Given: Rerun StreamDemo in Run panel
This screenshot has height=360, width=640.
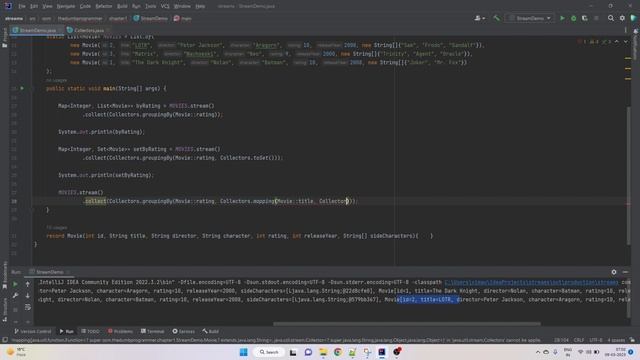Looking at the screenshot, I should pyautogui.click(x=15, y=284).
